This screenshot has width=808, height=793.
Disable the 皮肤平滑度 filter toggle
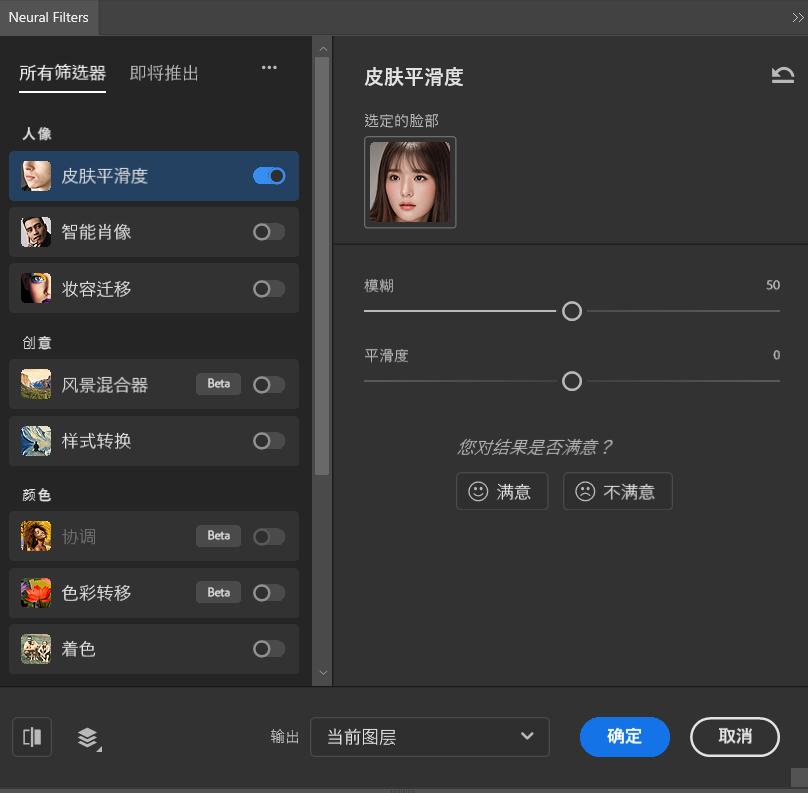pos(267,175)
